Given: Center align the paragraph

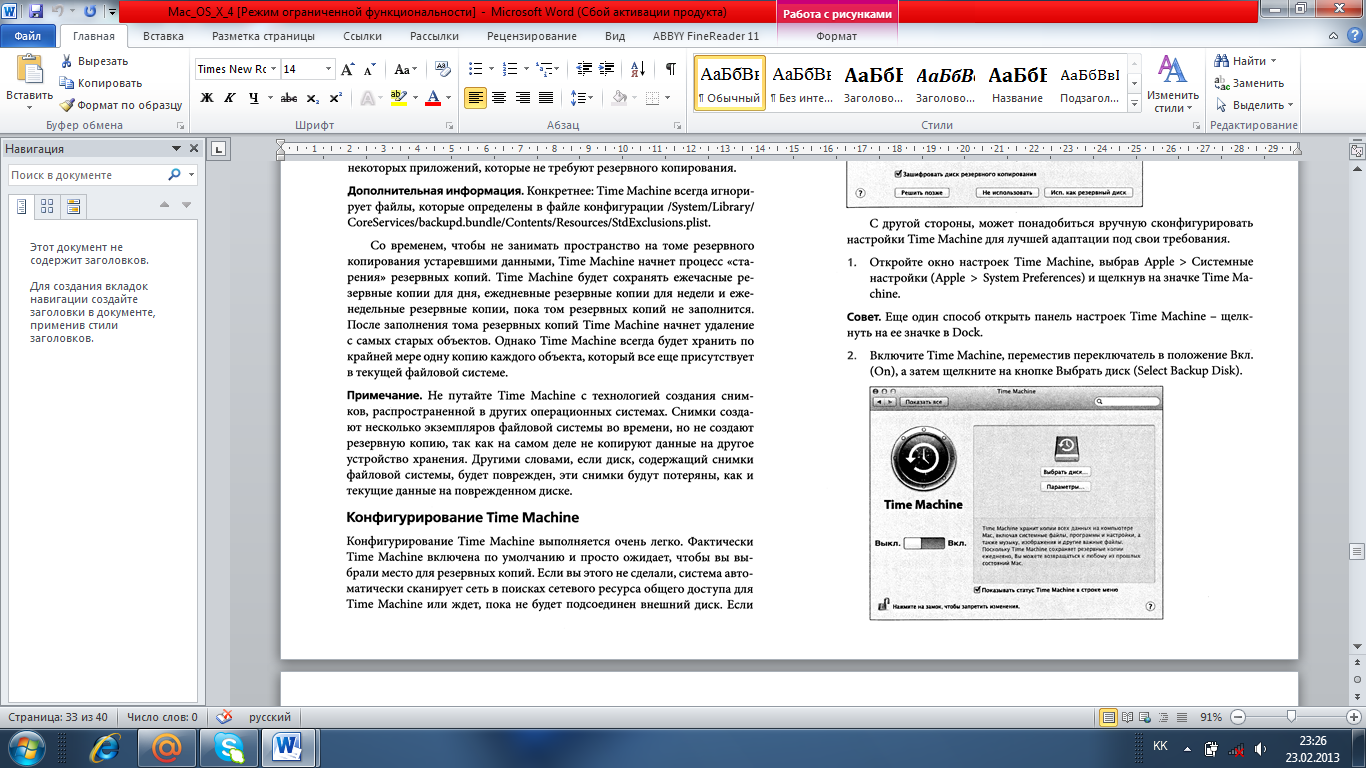Looking at the screenshot, I should 498,98.
